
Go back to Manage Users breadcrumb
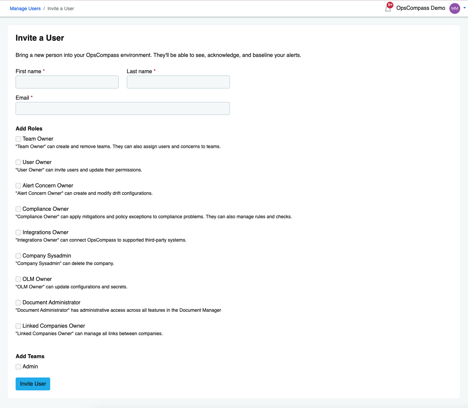[25, 8]
